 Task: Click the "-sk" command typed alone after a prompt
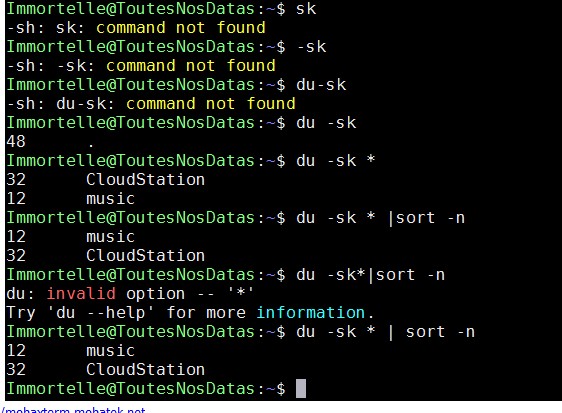[x=311, y=47]
